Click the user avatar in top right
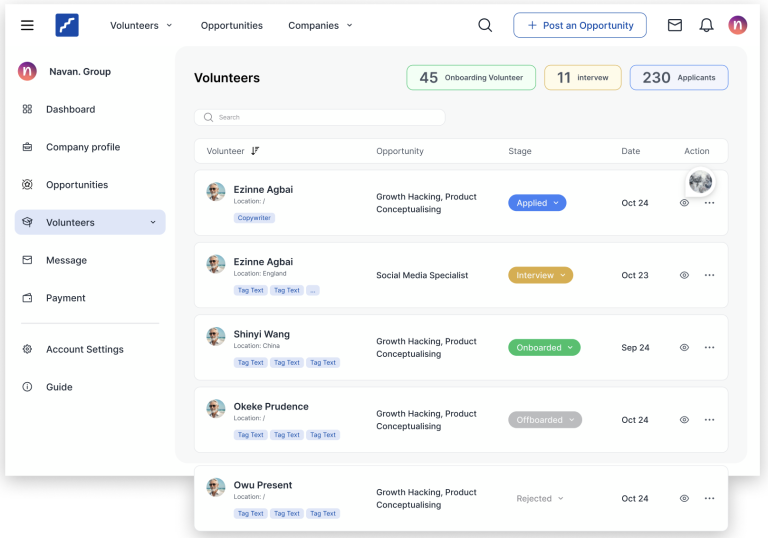 (737, 25)
